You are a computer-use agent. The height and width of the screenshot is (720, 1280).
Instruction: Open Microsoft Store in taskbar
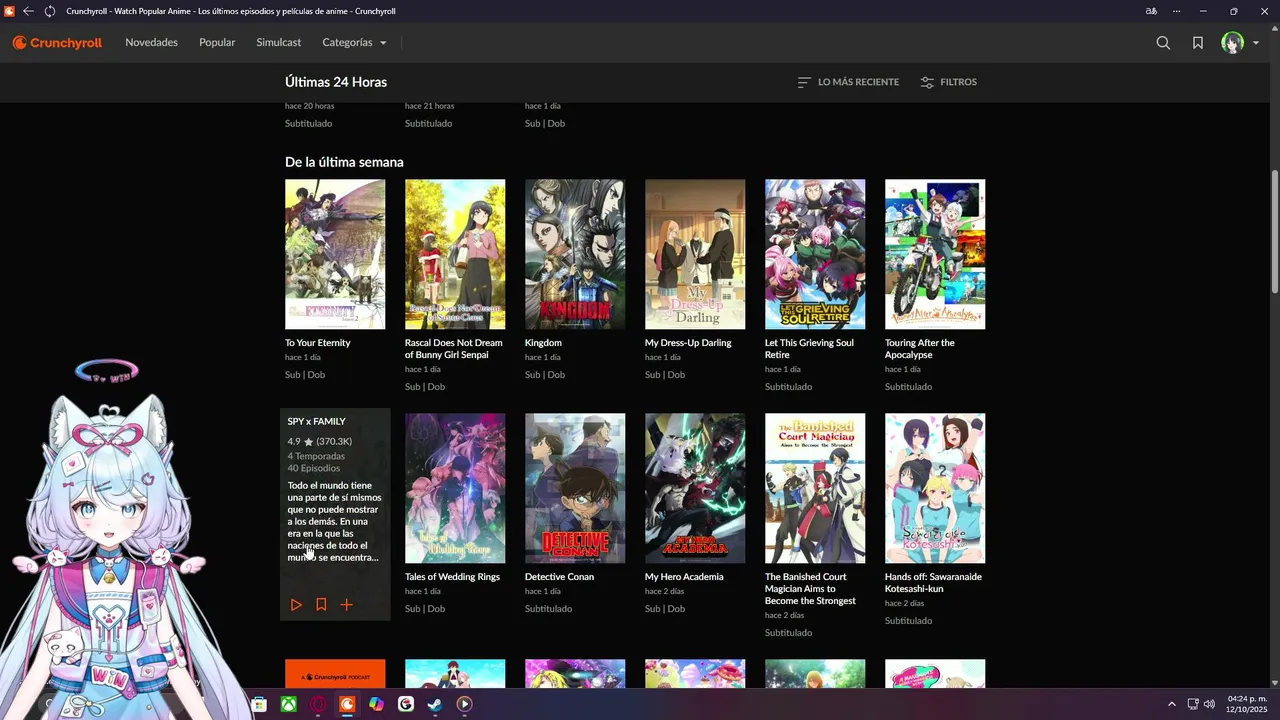tap(259, 704)
